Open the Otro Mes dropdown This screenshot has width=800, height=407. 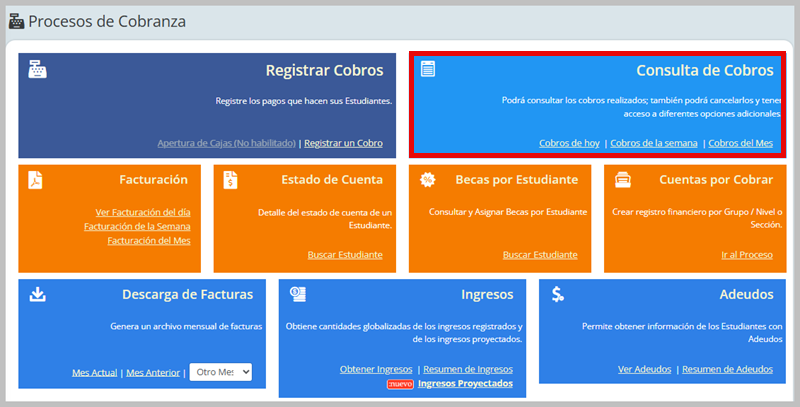click(221, 372)
